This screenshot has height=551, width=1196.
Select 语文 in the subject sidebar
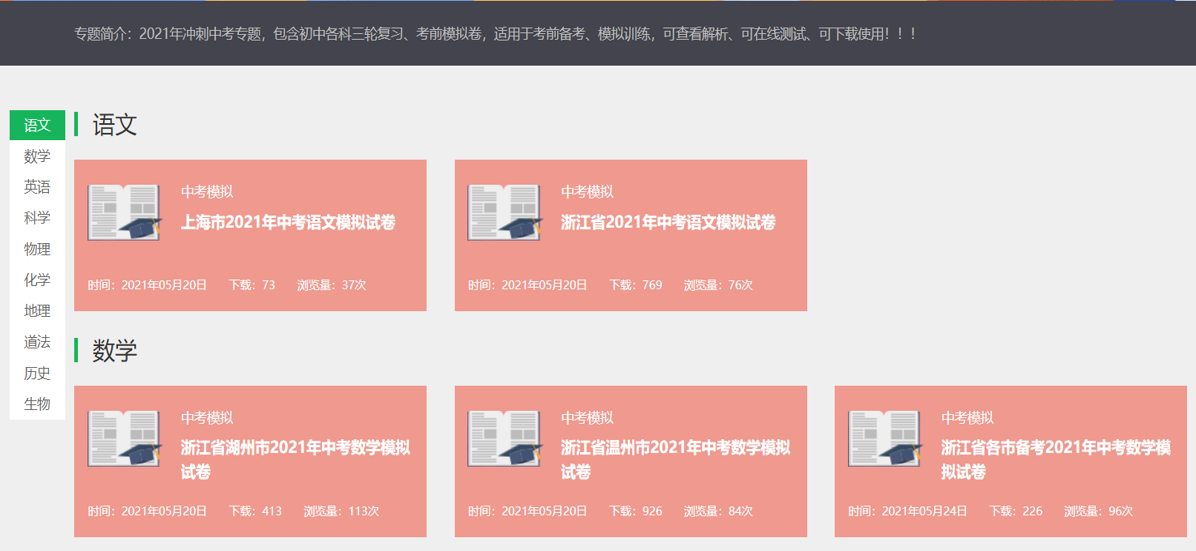37,125
